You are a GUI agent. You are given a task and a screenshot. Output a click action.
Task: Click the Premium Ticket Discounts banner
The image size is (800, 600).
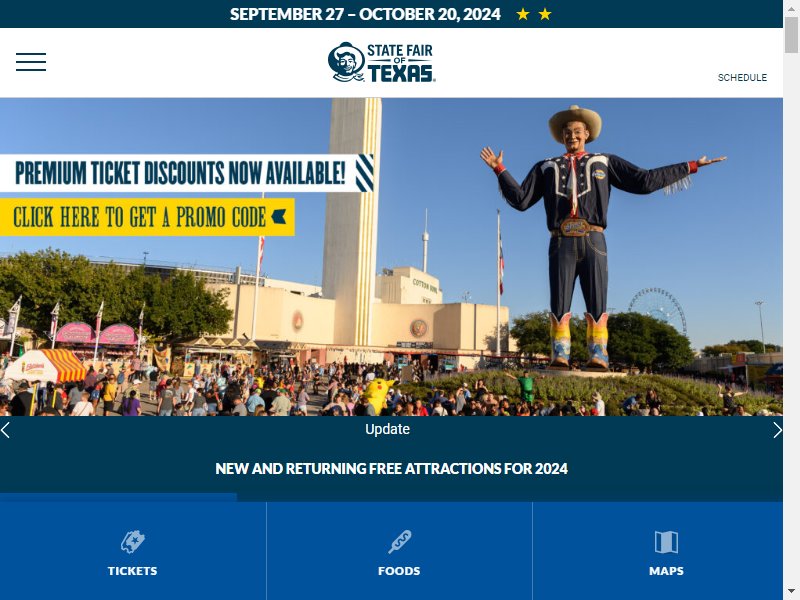(x=187, y=173)
